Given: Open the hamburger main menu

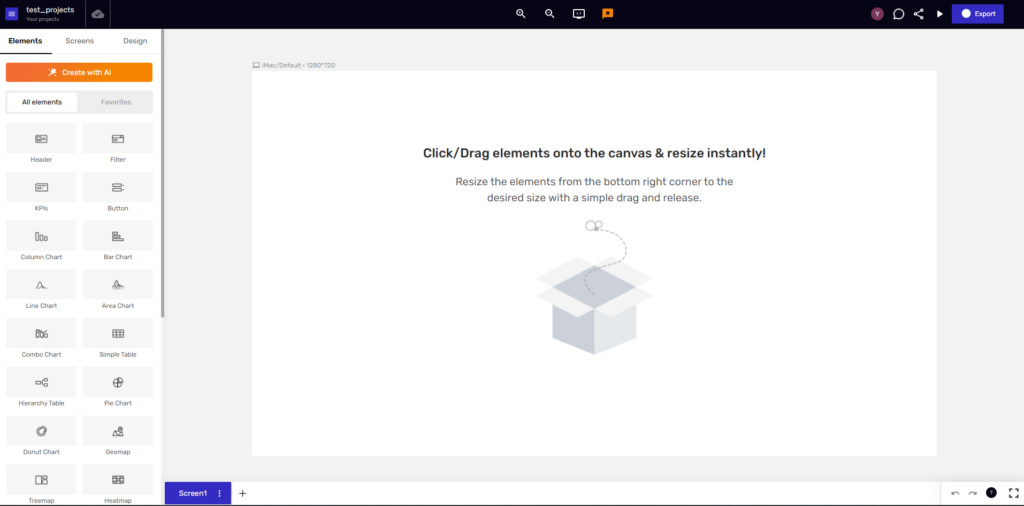Looking at the screenshot, I should click(12, 14).
